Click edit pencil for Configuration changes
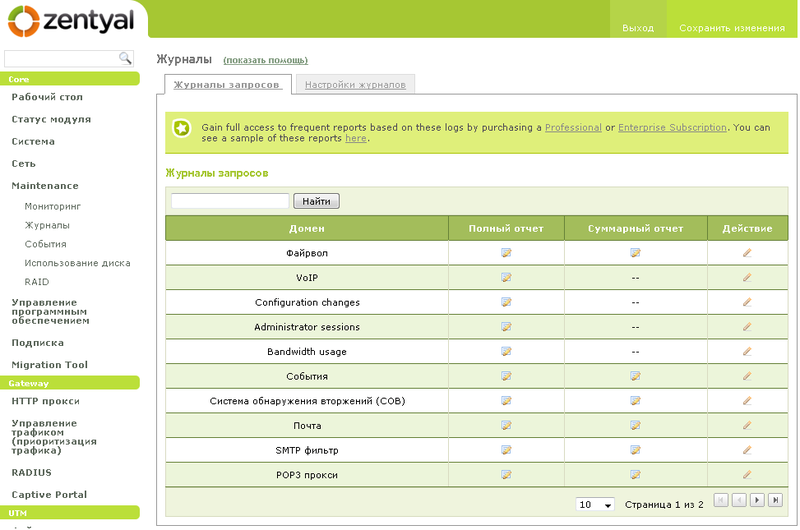Viewport: 800px width, 530px height. (x=746, y=302)
